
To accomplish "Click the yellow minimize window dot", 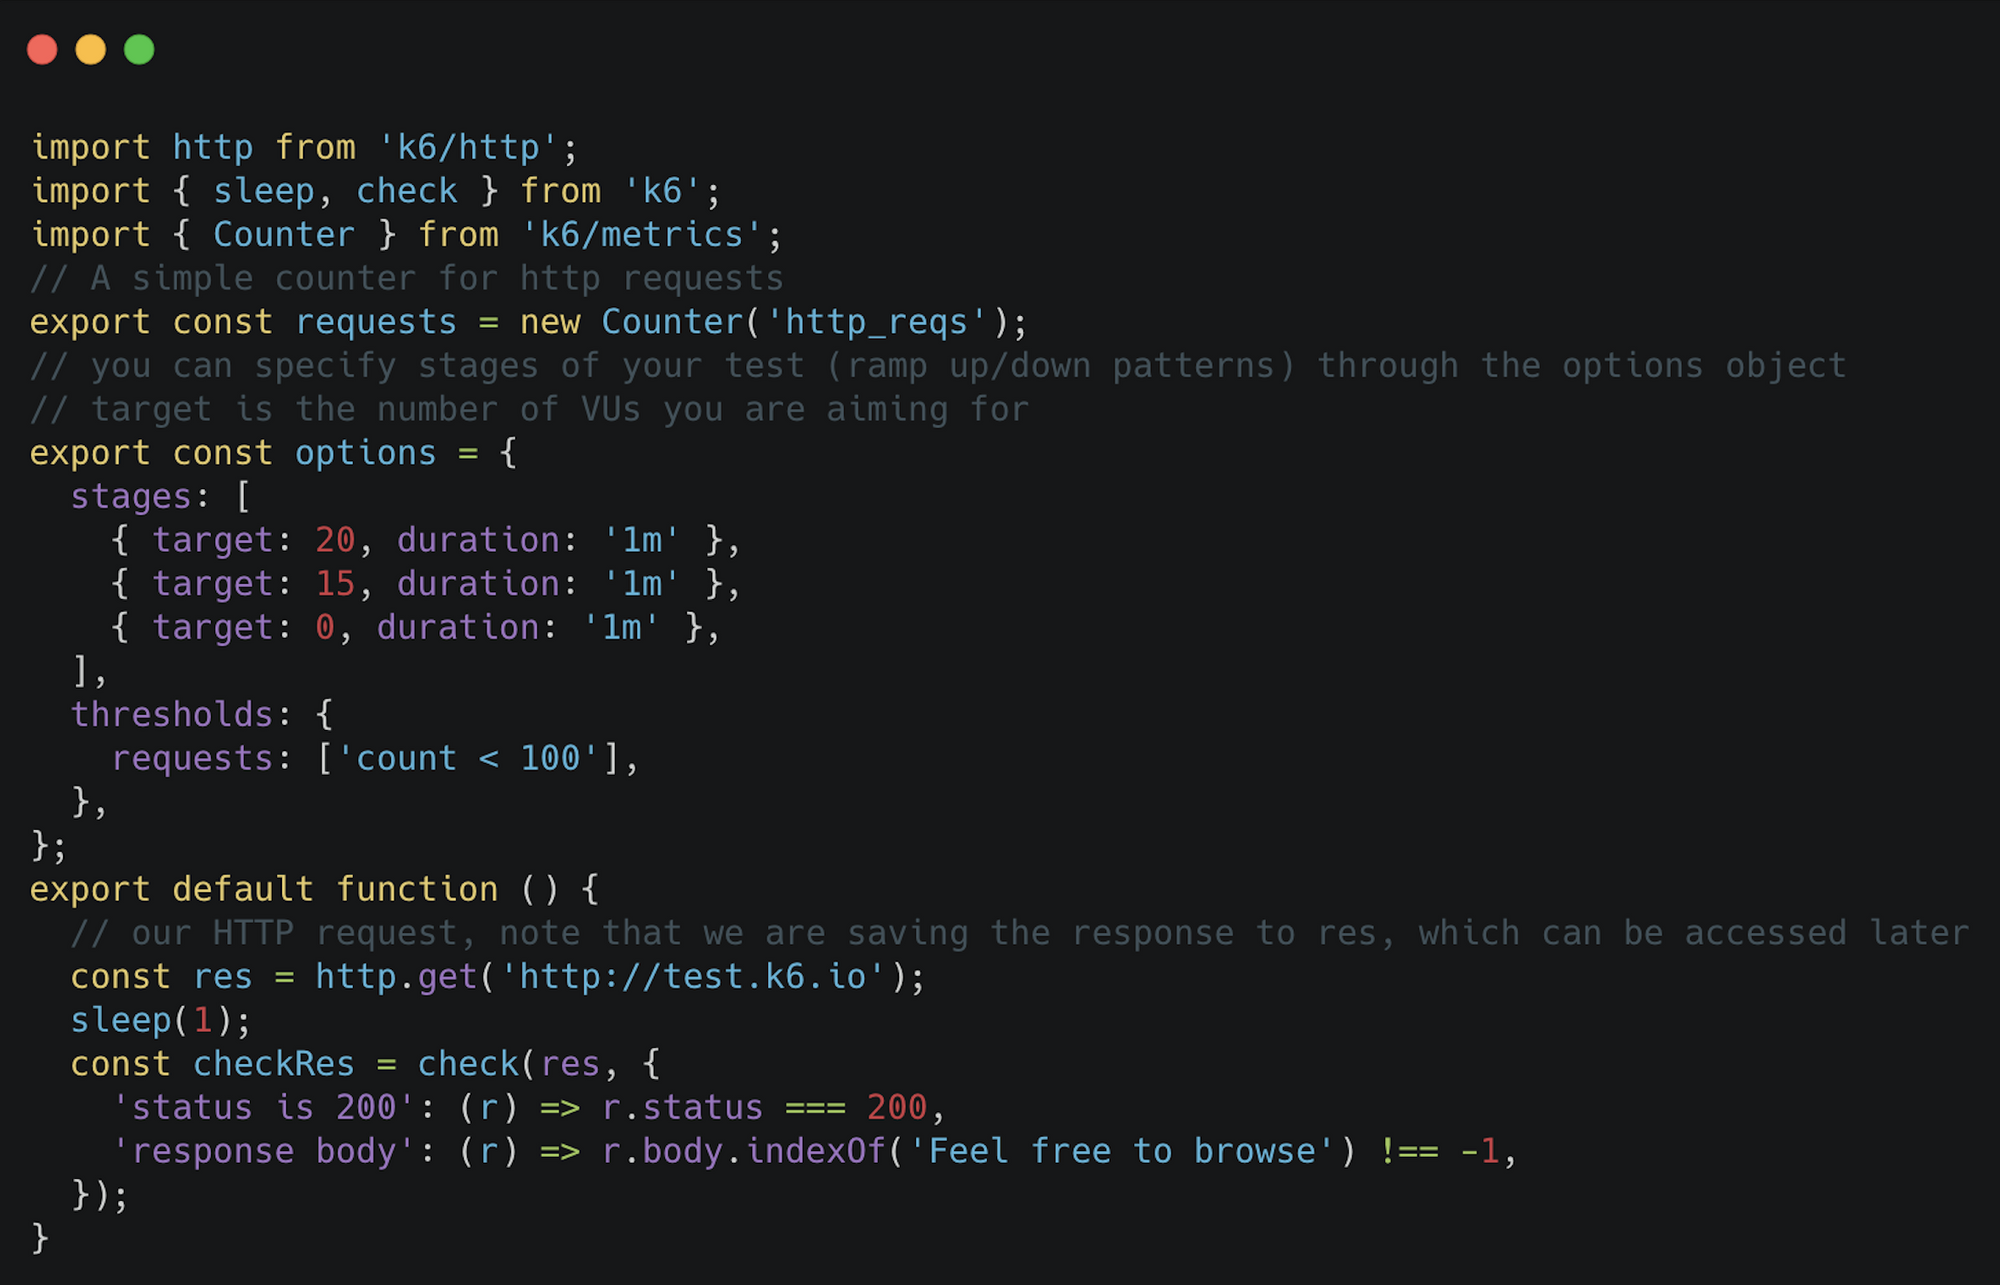I will 91,49.
